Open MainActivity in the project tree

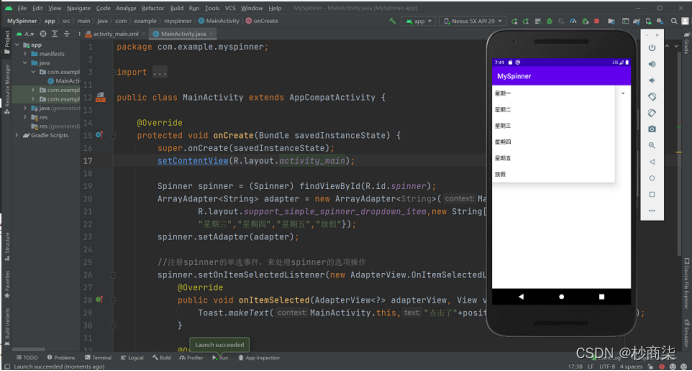64,81
